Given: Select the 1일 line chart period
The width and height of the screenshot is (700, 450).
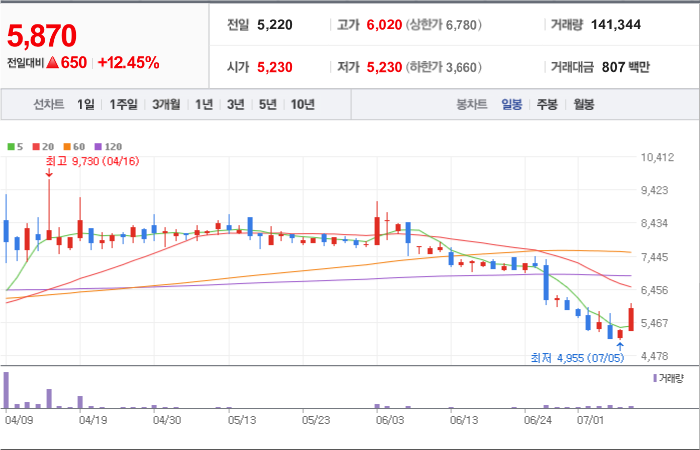Looking at the screenshot, I should [86, 104].
